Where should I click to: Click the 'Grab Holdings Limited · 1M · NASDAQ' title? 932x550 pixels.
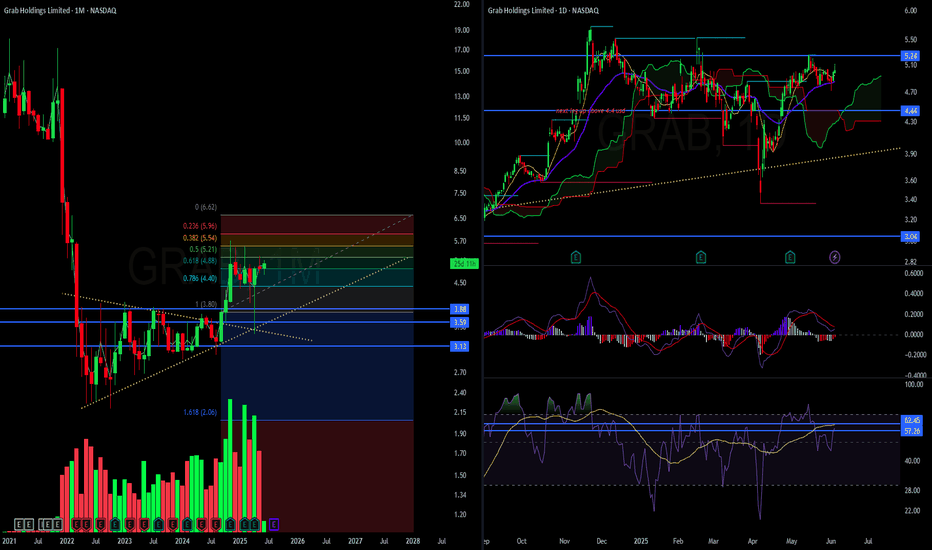click(x=60, y=11)
